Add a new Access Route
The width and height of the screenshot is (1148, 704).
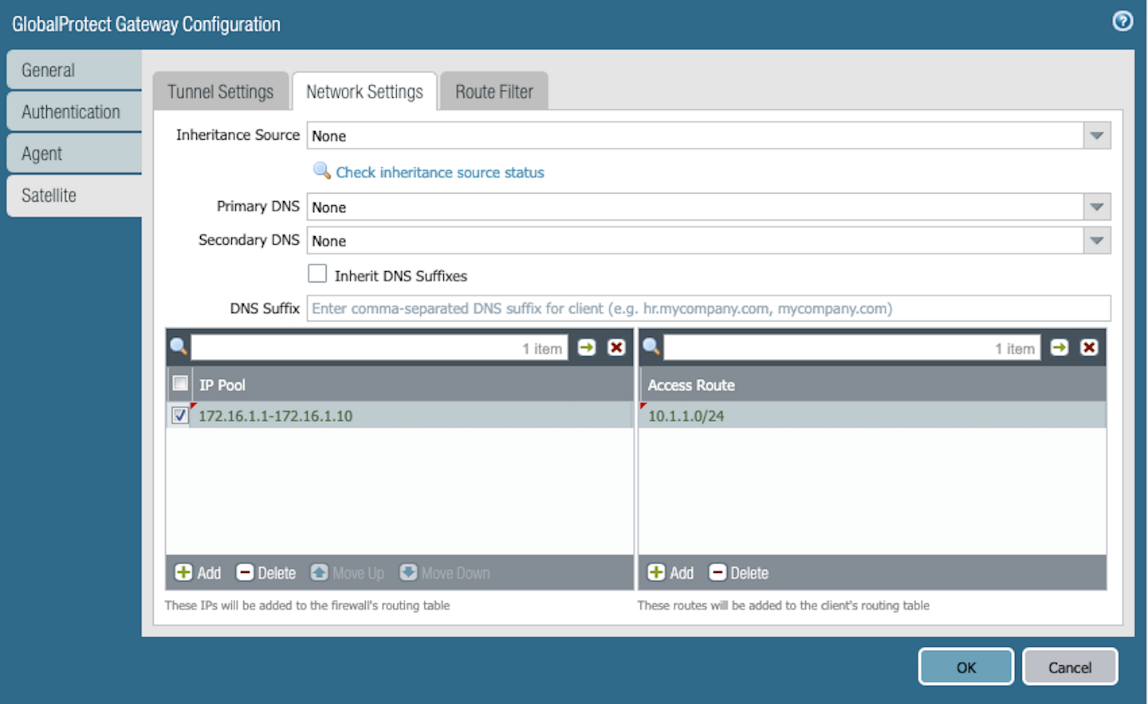pyautogui.click(x=670, y=572)
